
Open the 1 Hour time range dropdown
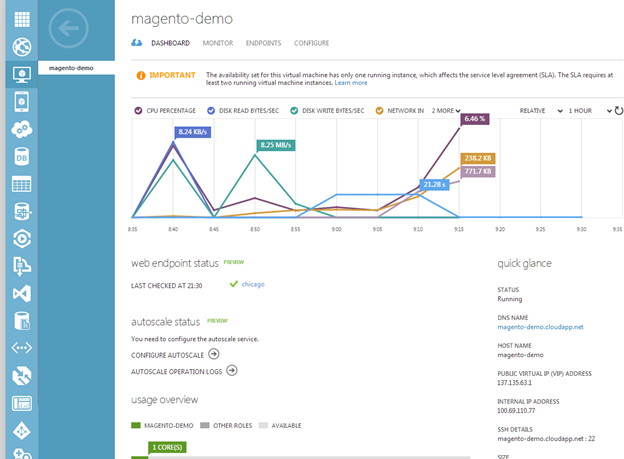pyautogui.click(x=589, y=110)
